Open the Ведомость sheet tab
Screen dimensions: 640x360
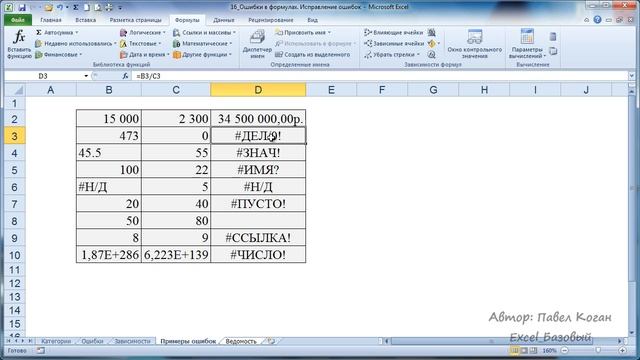click(x=241, y=341)
